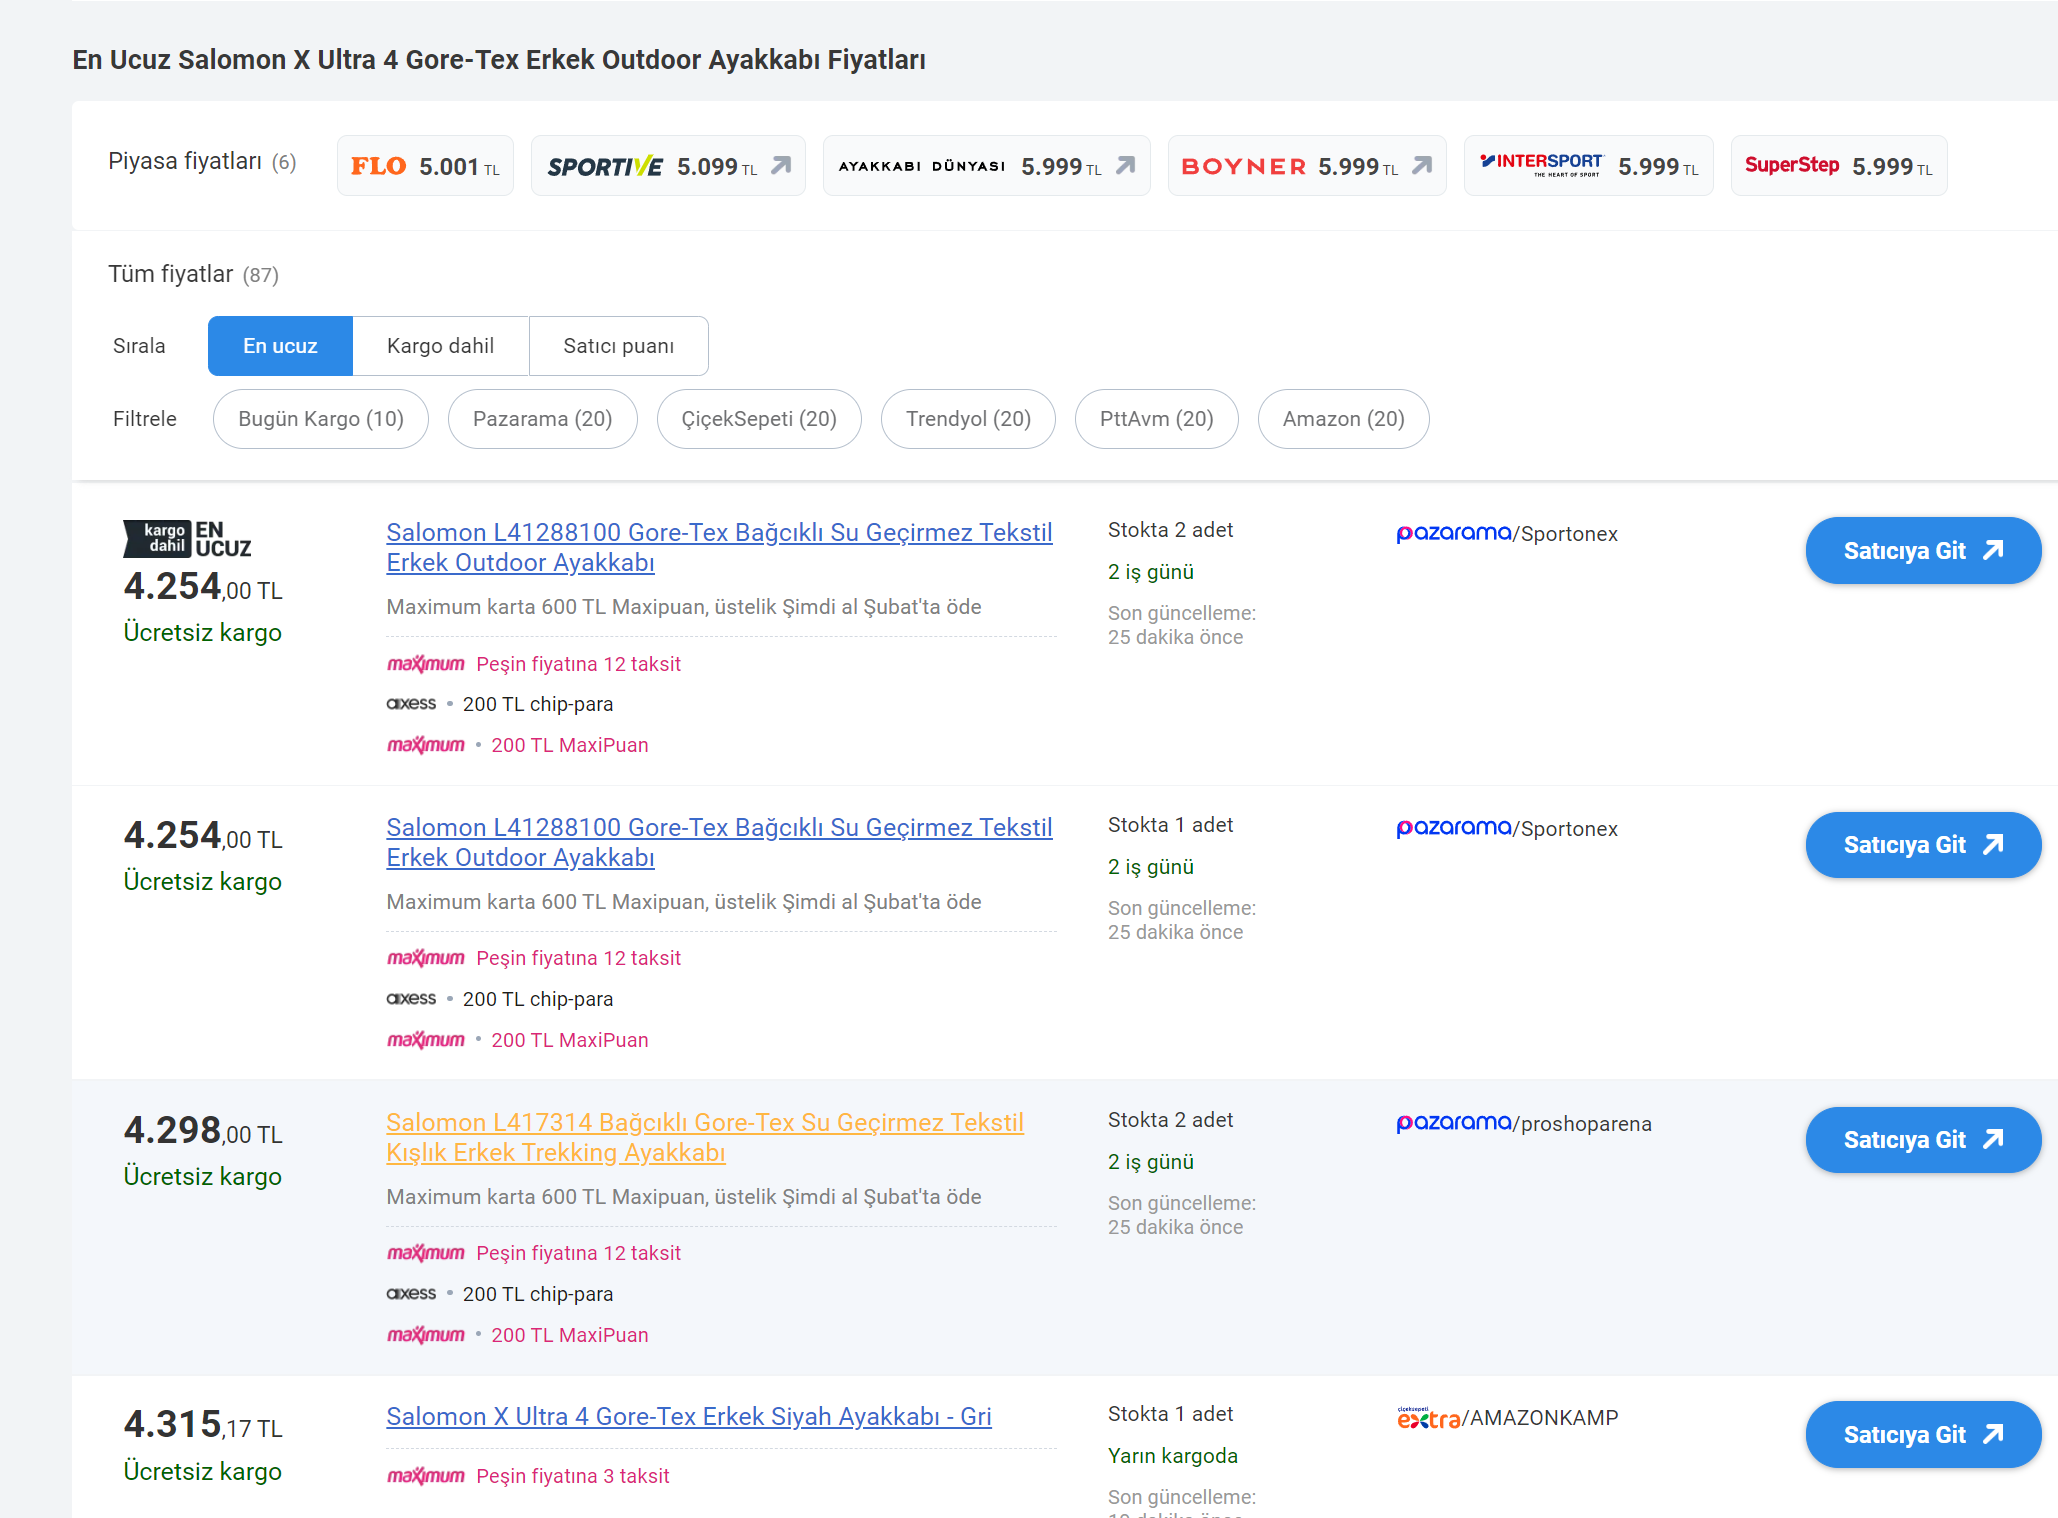The width and height of the screenshot is (2058, 1518).
Task: Click the 'Peşin fiyatına 3 taksit' text
Action: [x=573, y=1476]
